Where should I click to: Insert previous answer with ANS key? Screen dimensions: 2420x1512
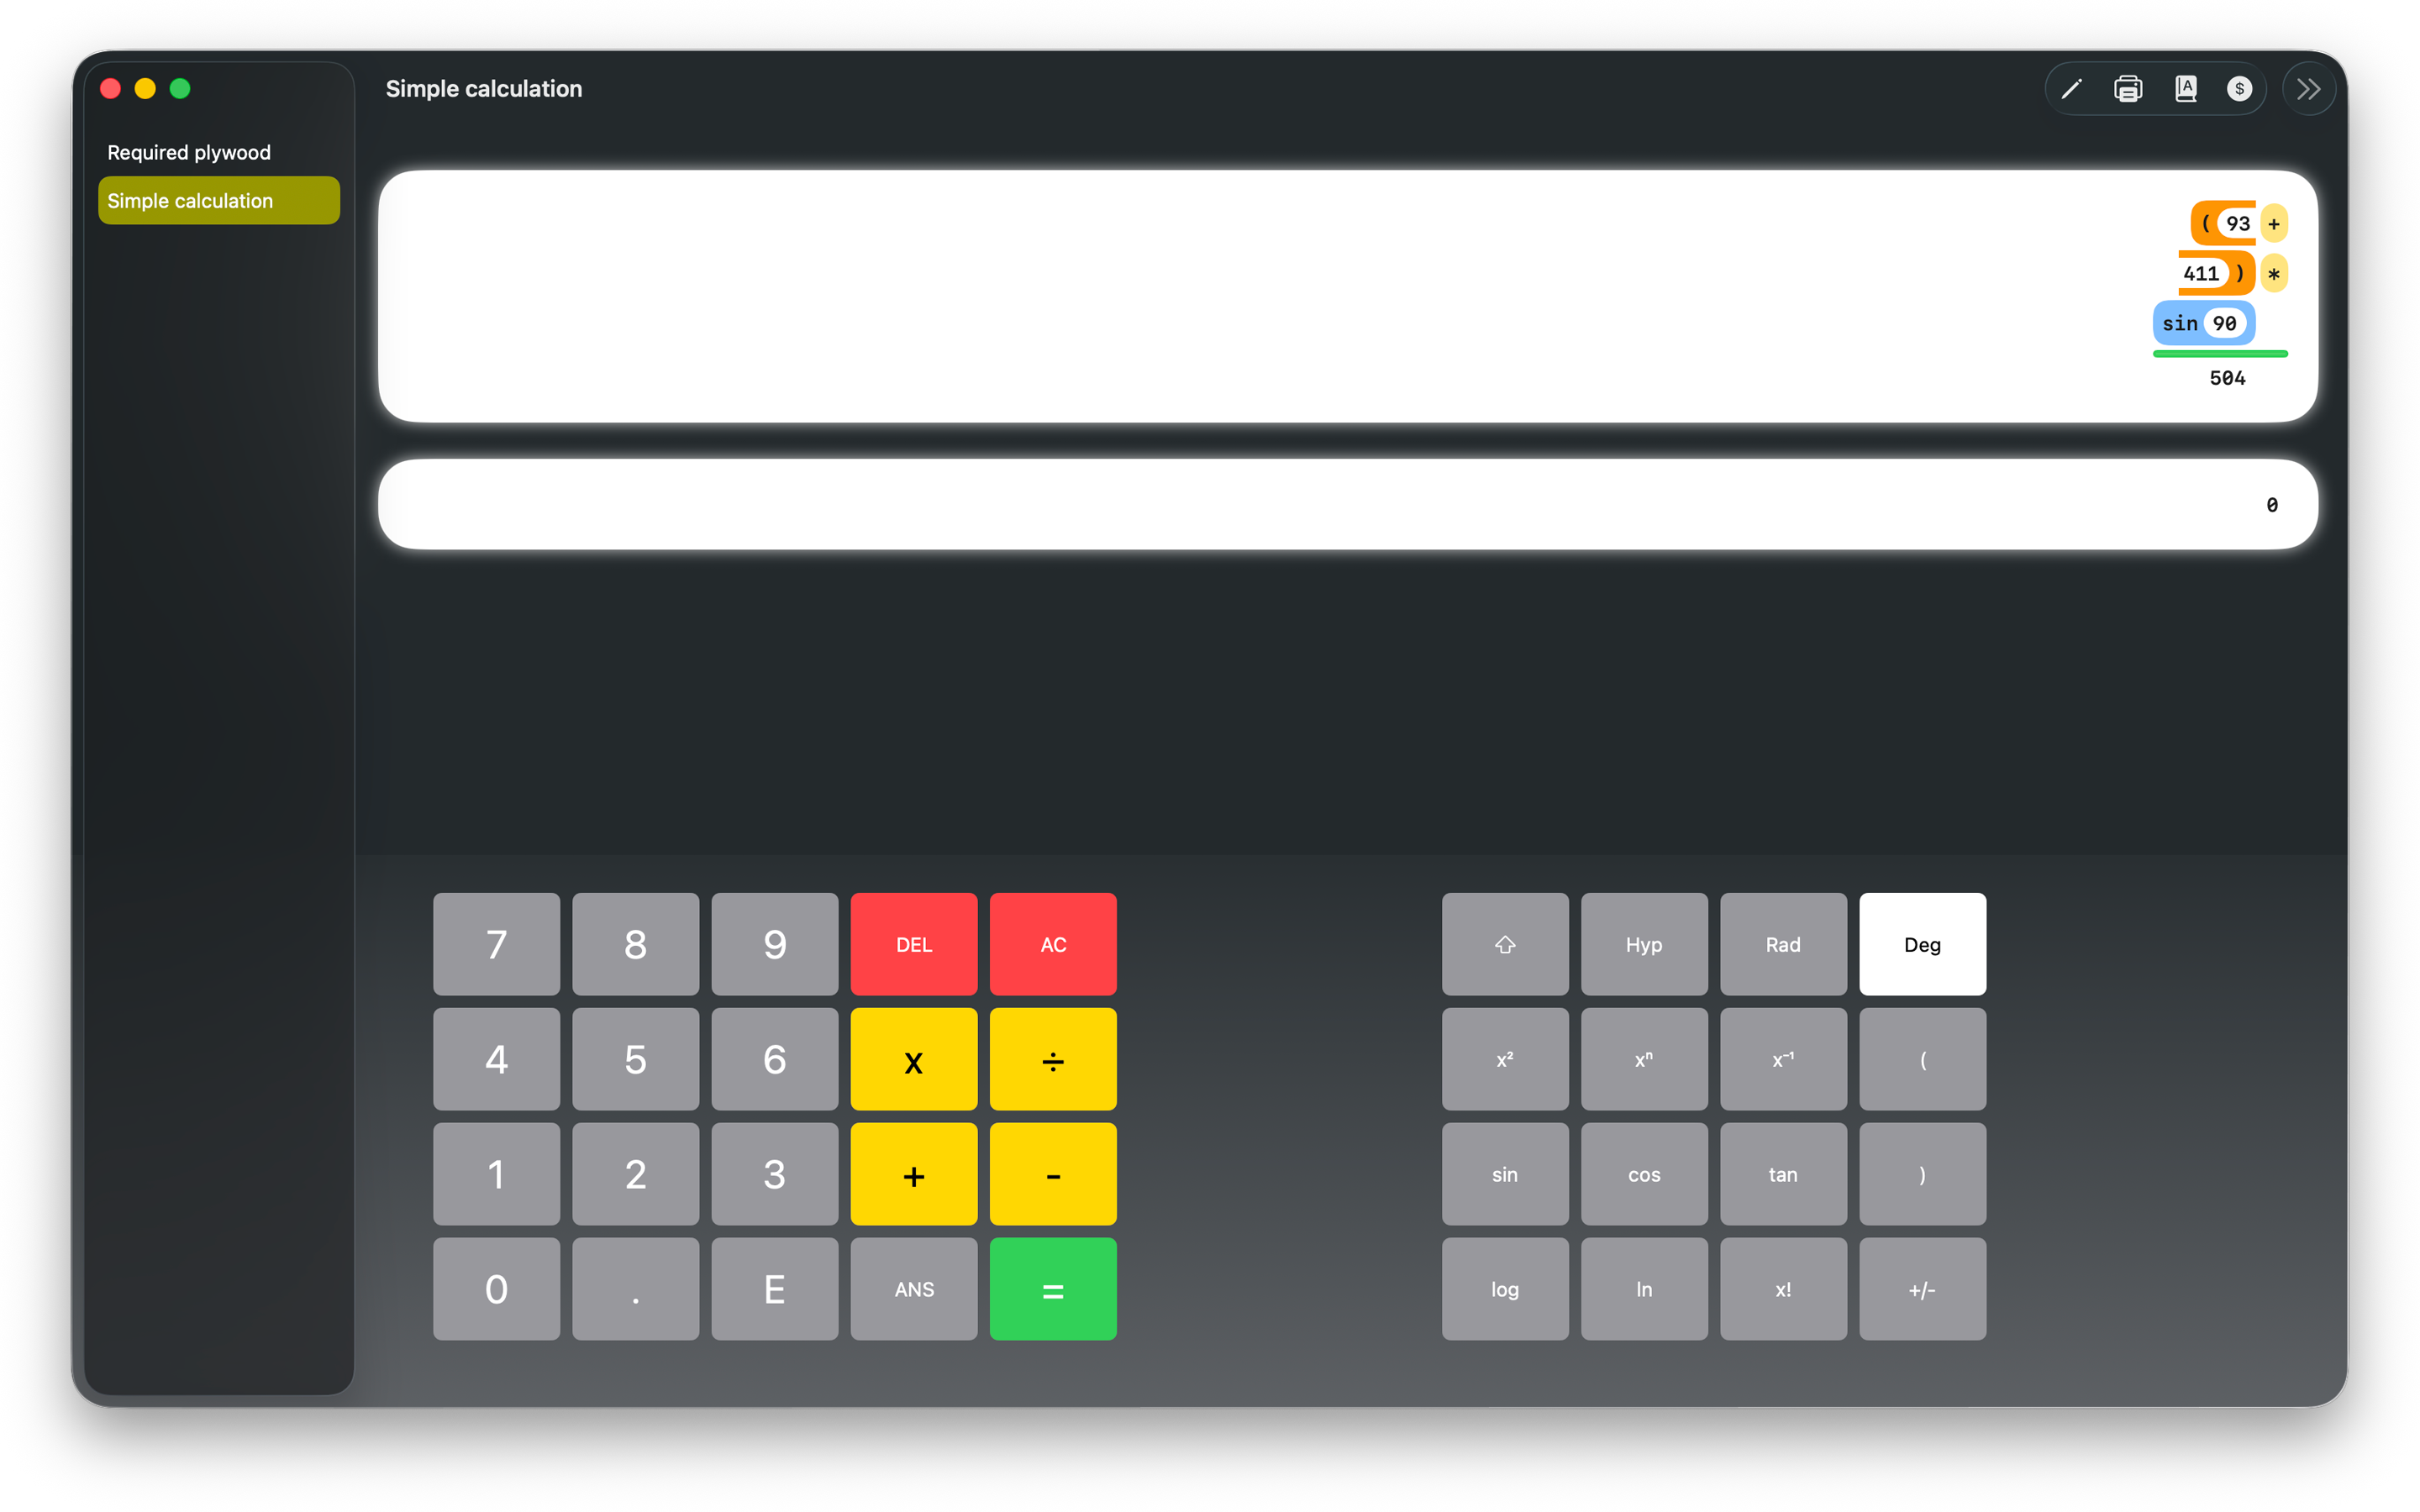pos(914,1289)
